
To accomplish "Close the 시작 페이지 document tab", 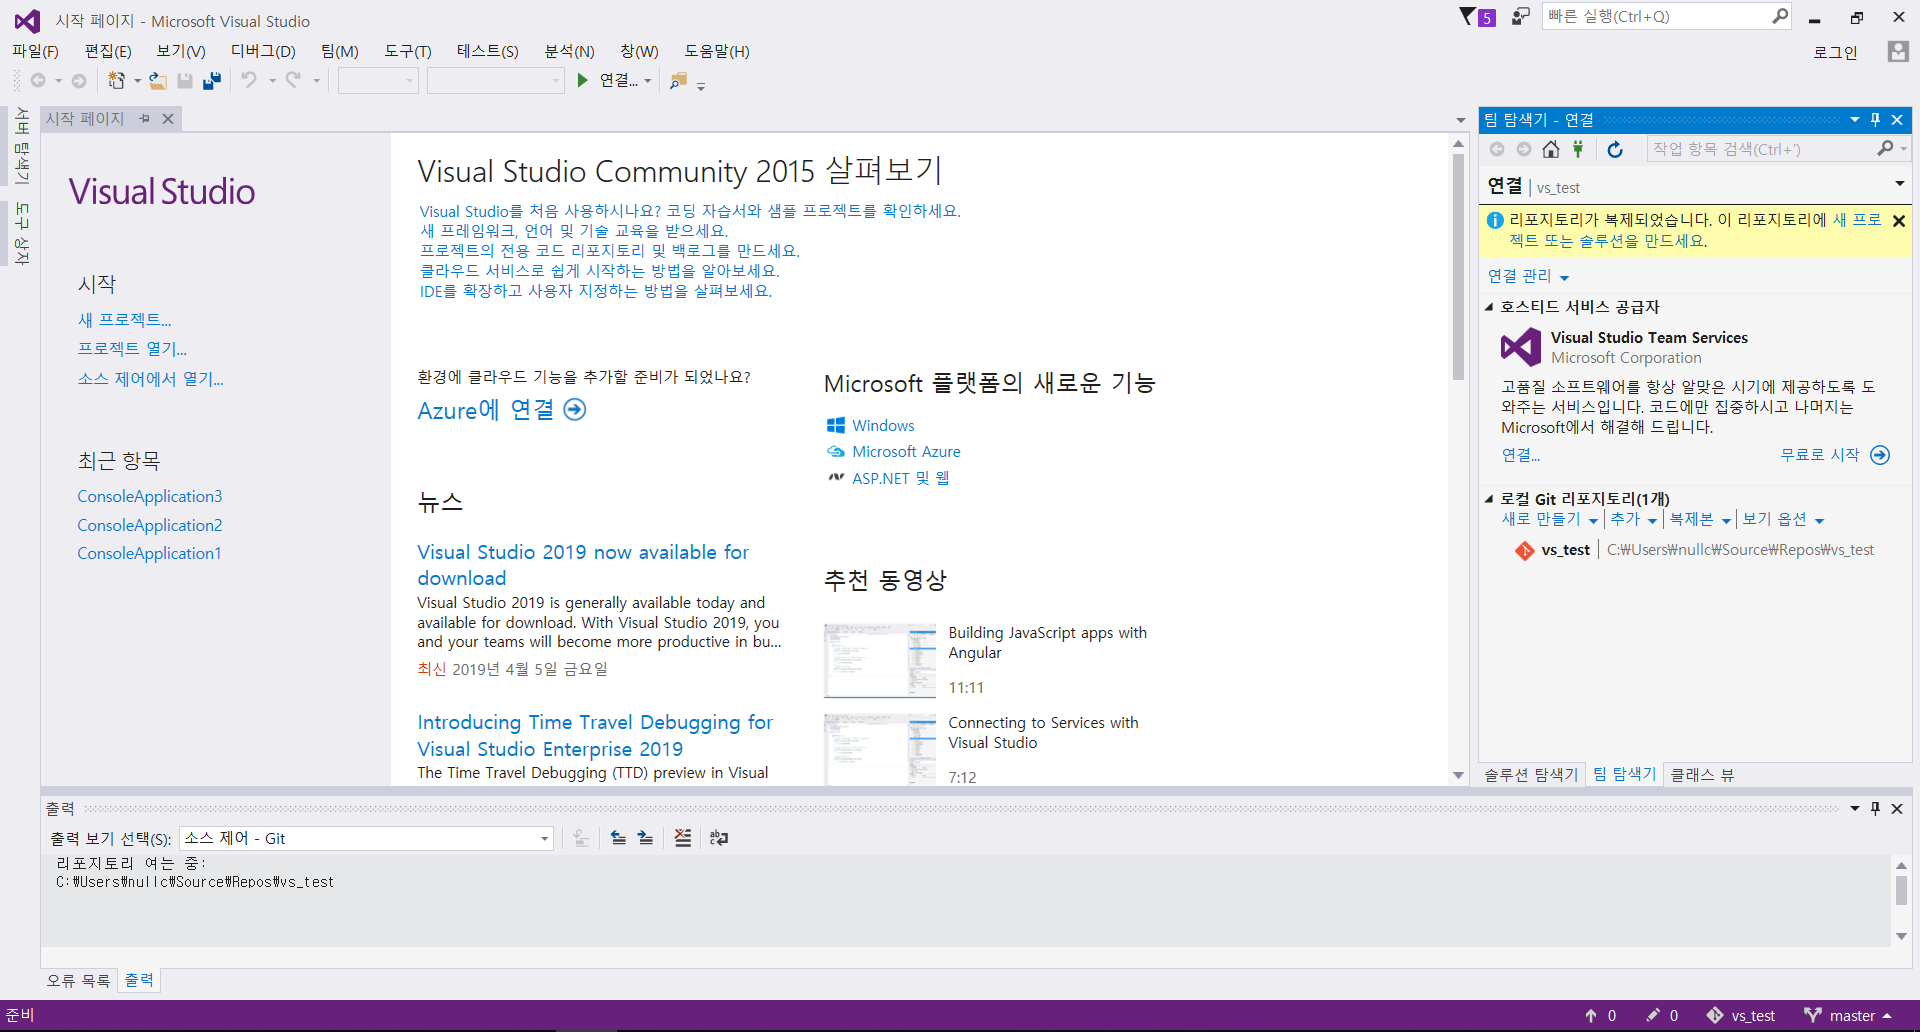I will tap(168, 119).
